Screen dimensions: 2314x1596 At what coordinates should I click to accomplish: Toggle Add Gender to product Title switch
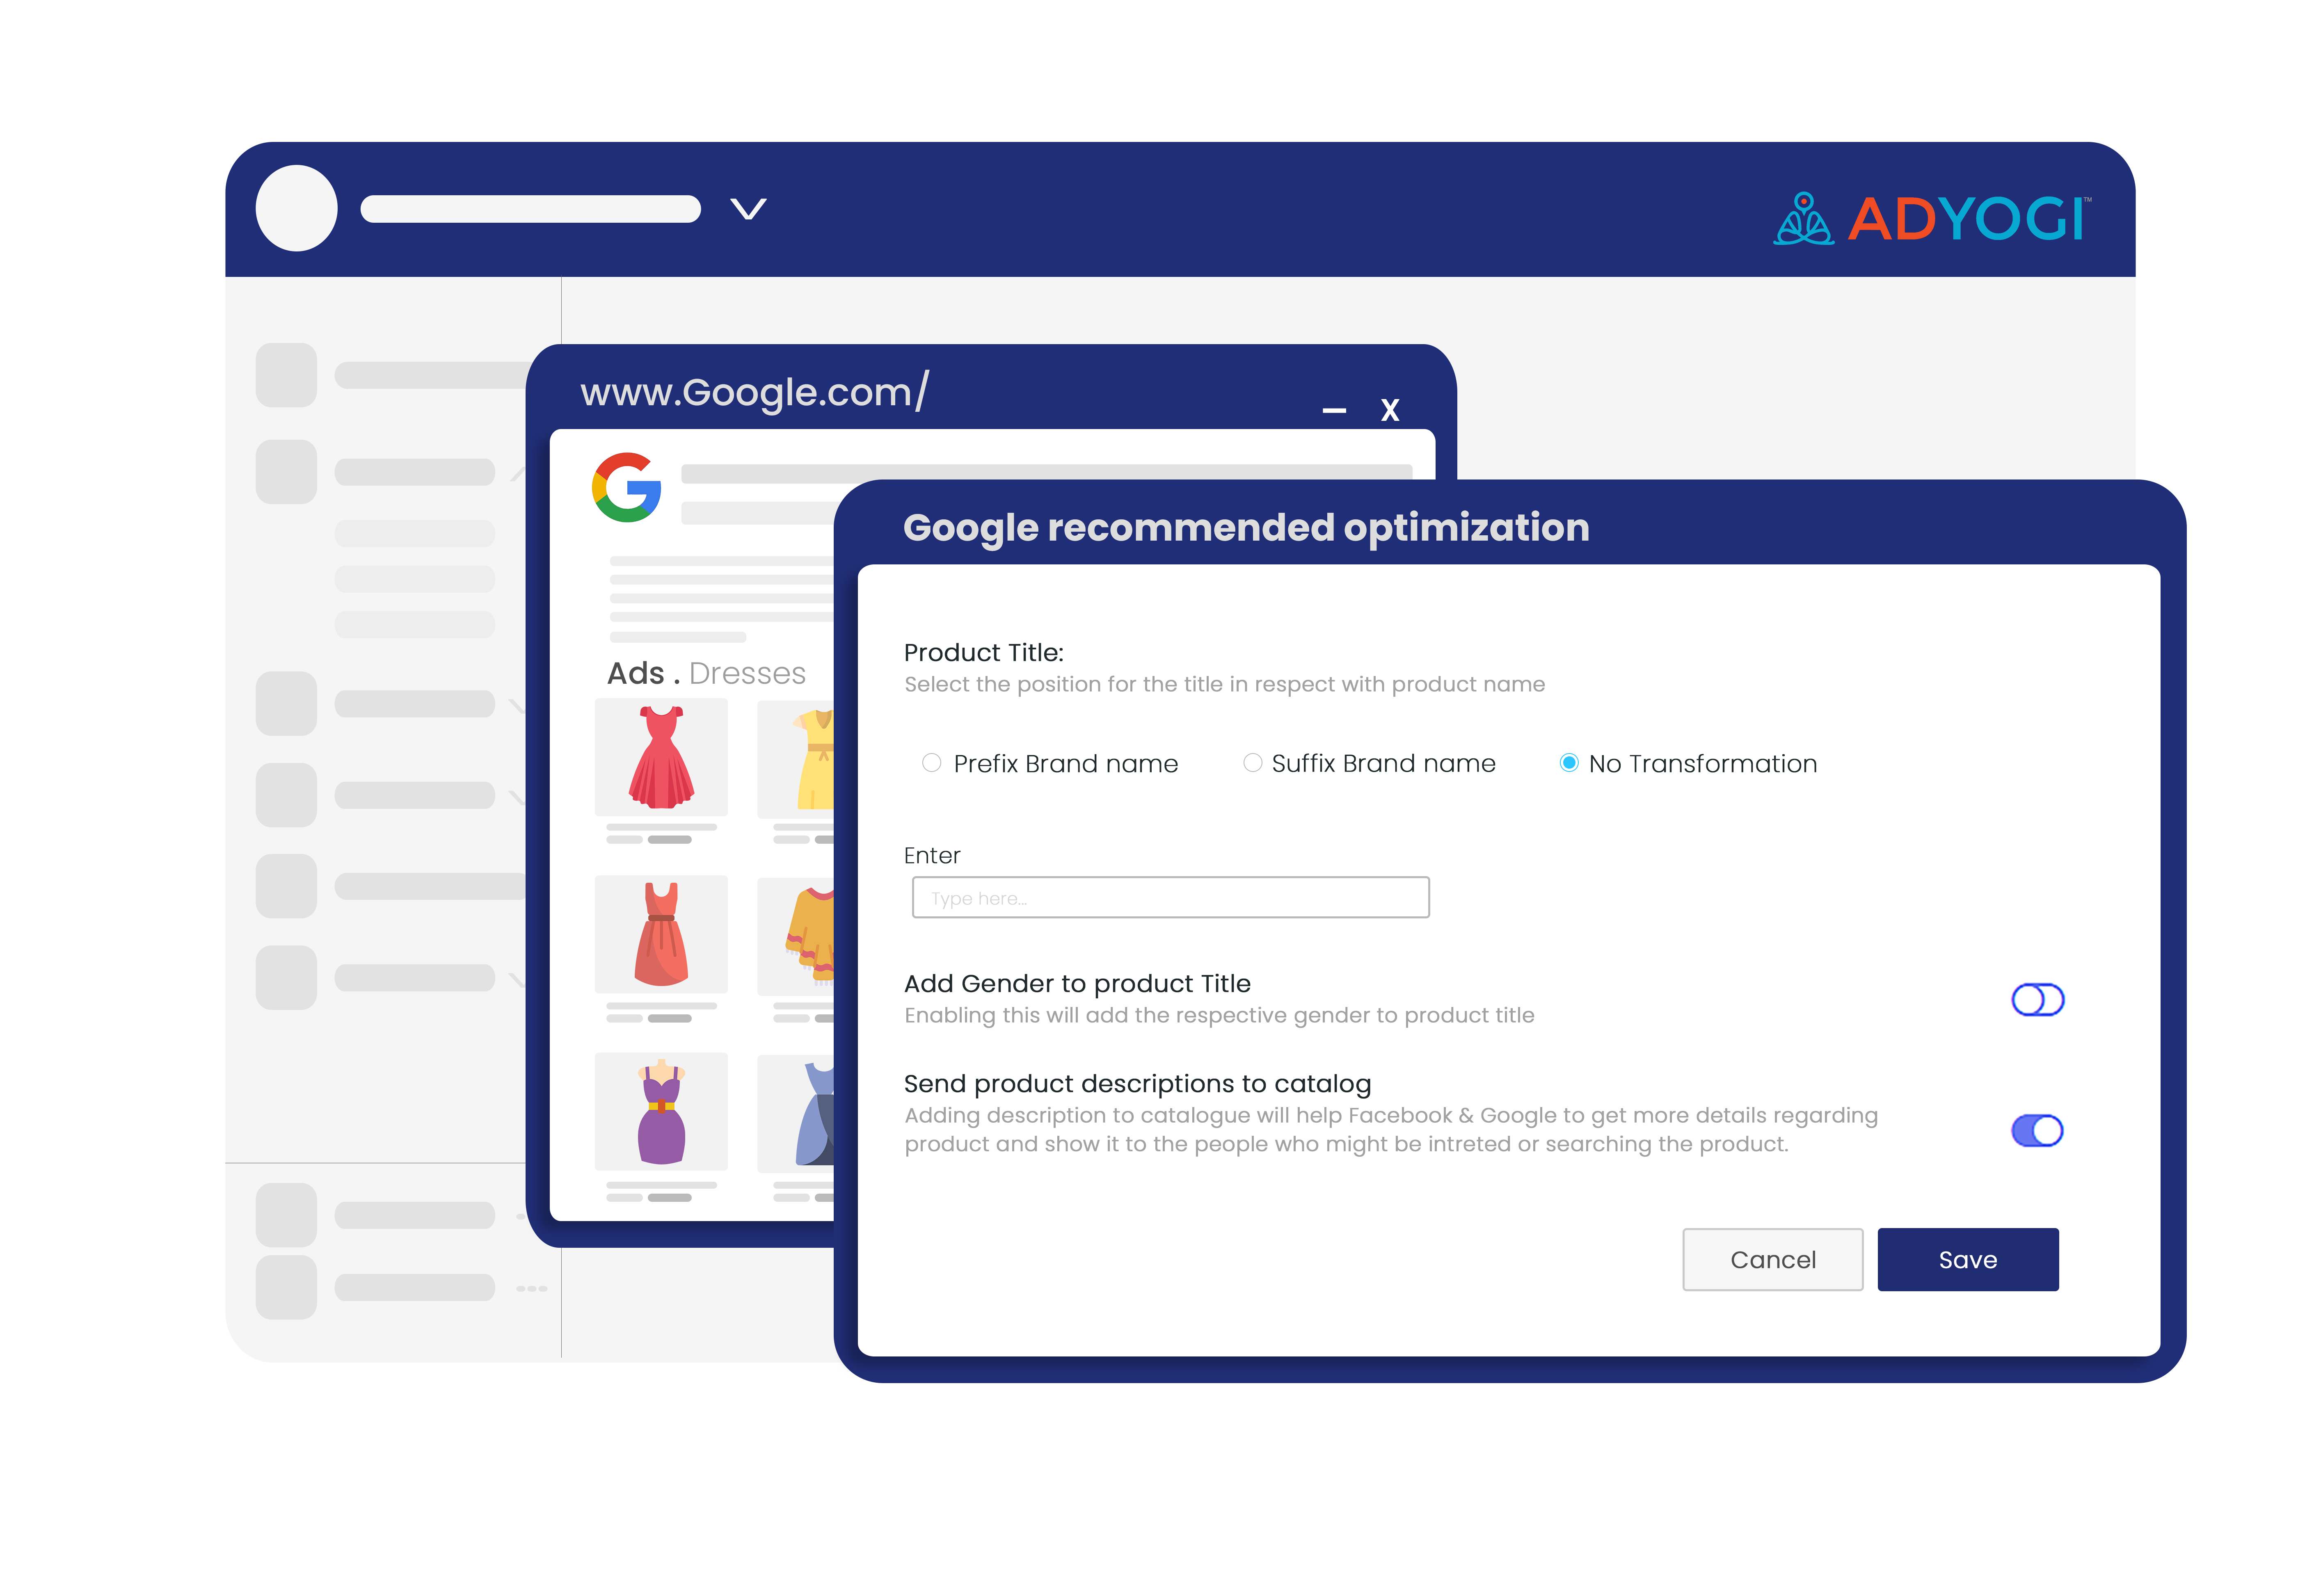pos(2037,999)
